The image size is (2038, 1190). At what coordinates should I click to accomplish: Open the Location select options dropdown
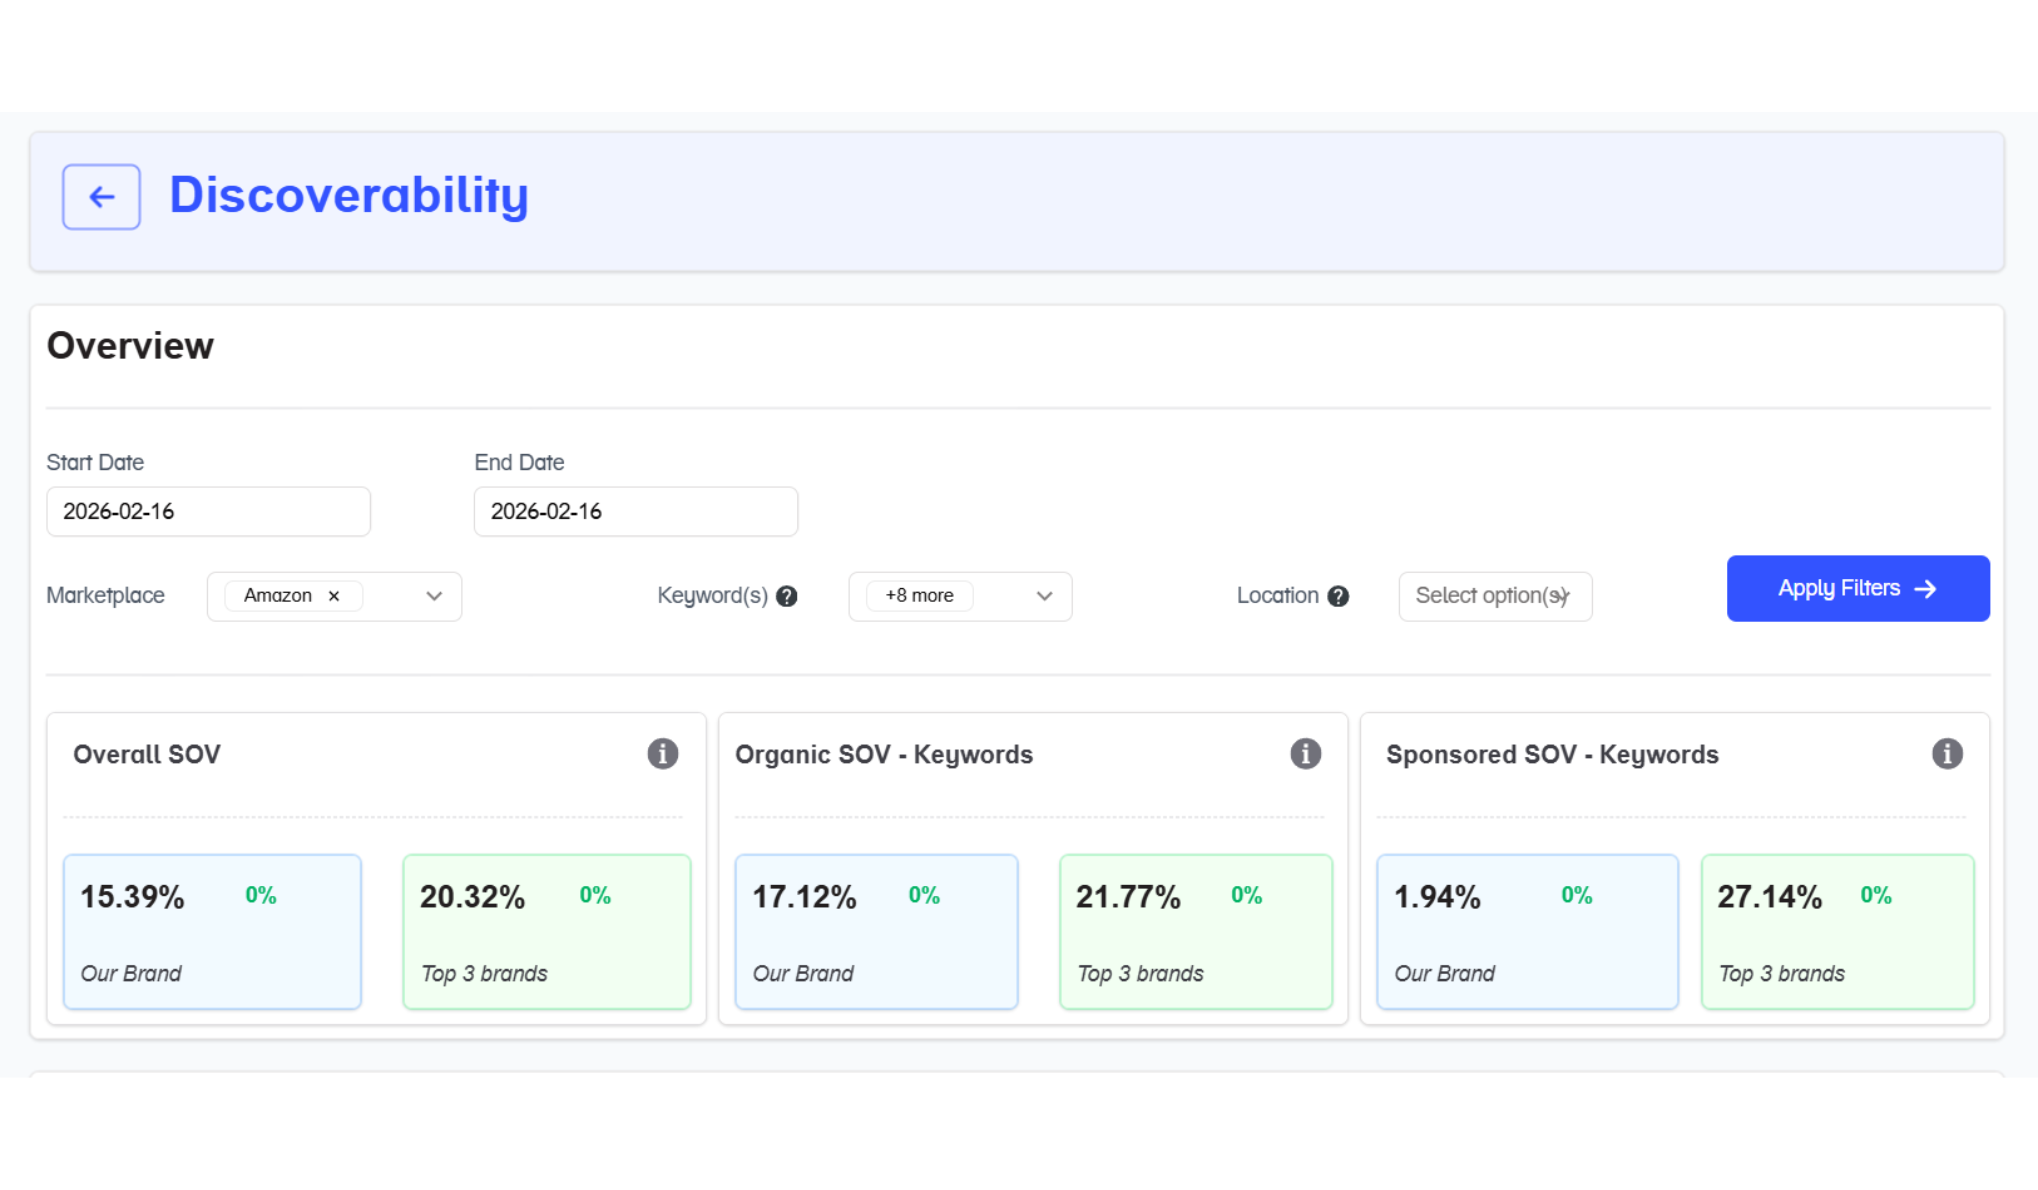click(x=1494, y=596)
